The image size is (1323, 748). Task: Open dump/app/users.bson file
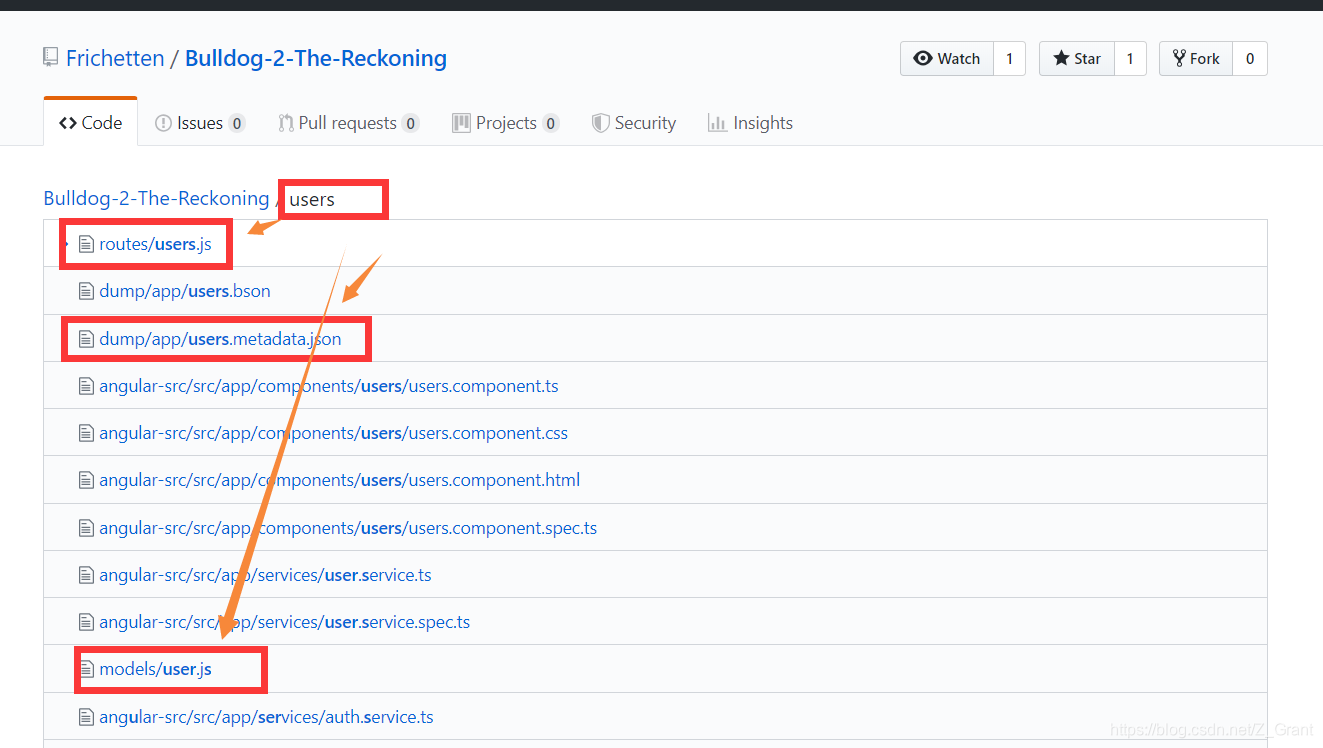coord(185,291)
